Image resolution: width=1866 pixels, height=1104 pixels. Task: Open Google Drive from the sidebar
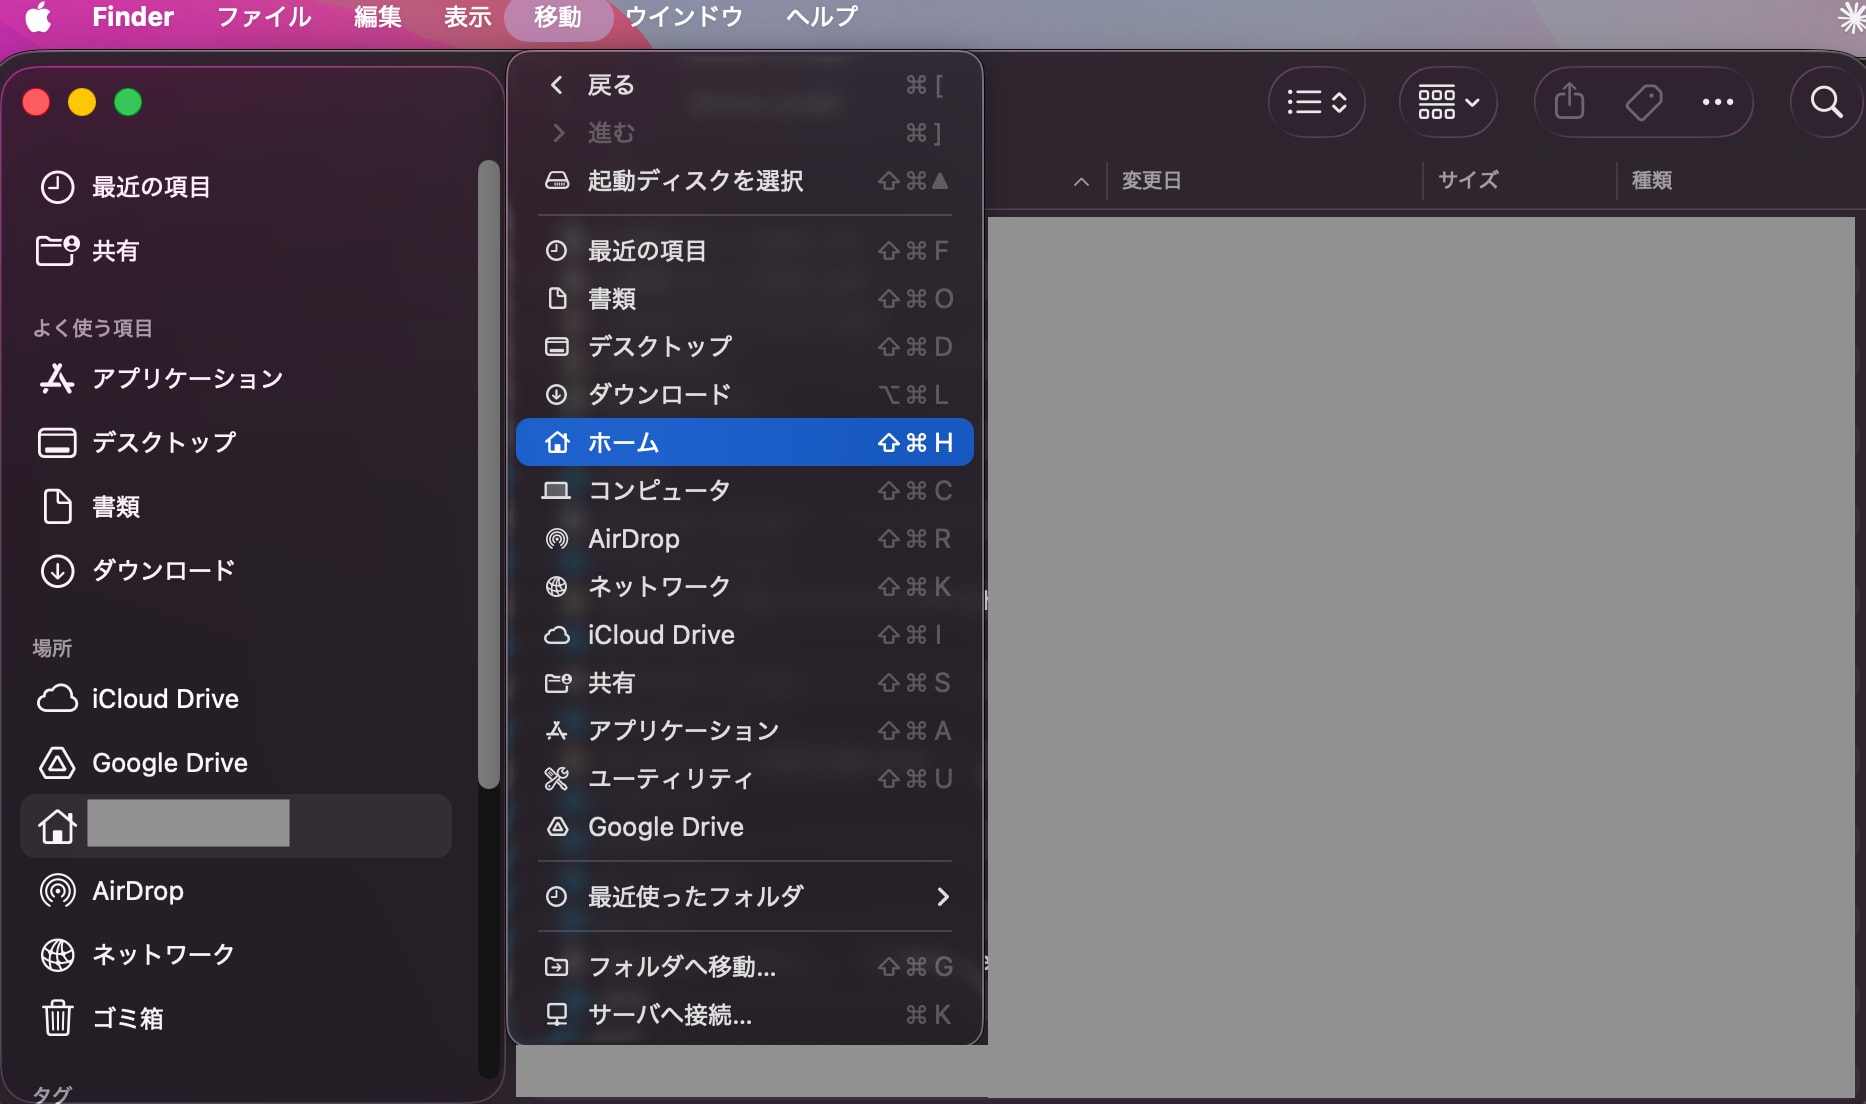pos(169,762)
